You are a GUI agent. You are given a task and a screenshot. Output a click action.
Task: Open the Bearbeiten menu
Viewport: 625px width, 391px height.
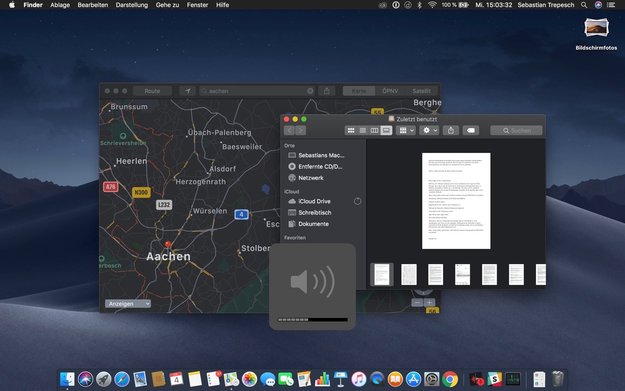92,5
